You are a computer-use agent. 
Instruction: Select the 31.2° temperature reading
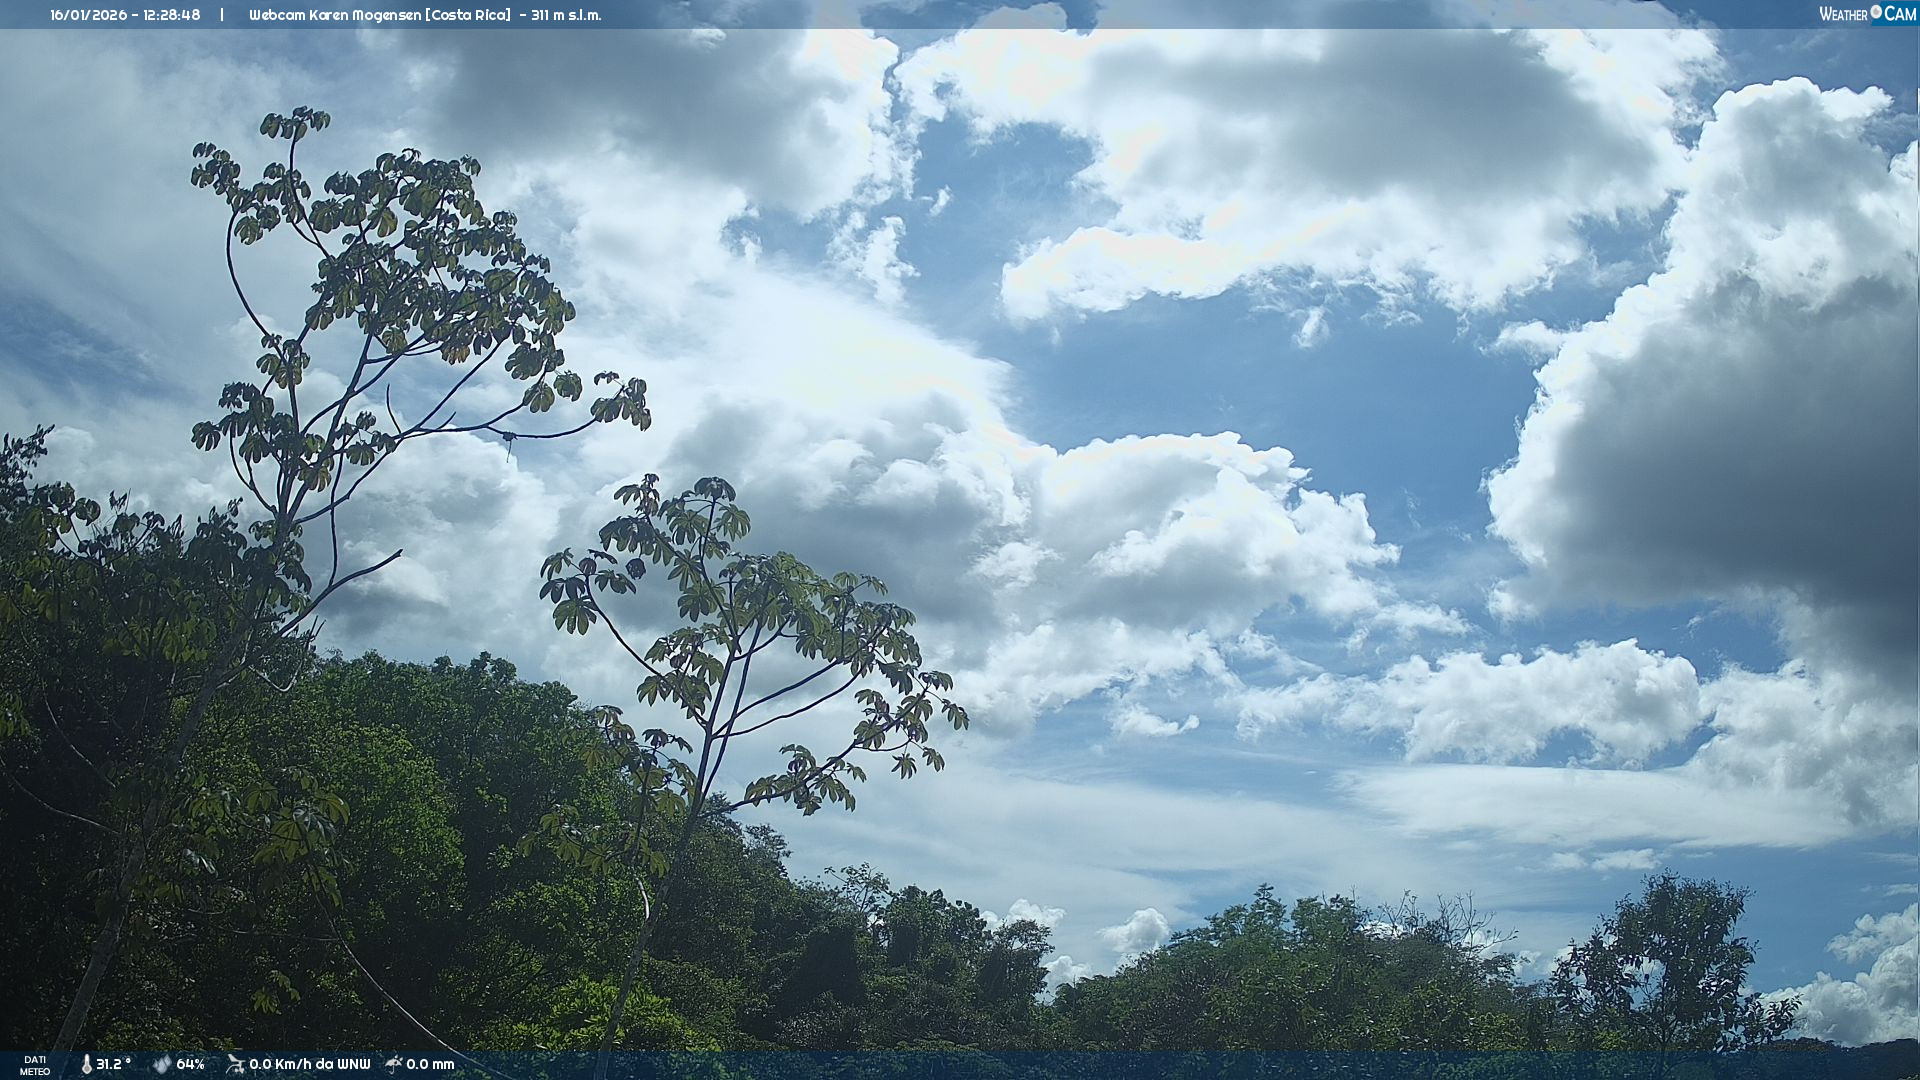pyautogui.click(x=113, y=1064)
